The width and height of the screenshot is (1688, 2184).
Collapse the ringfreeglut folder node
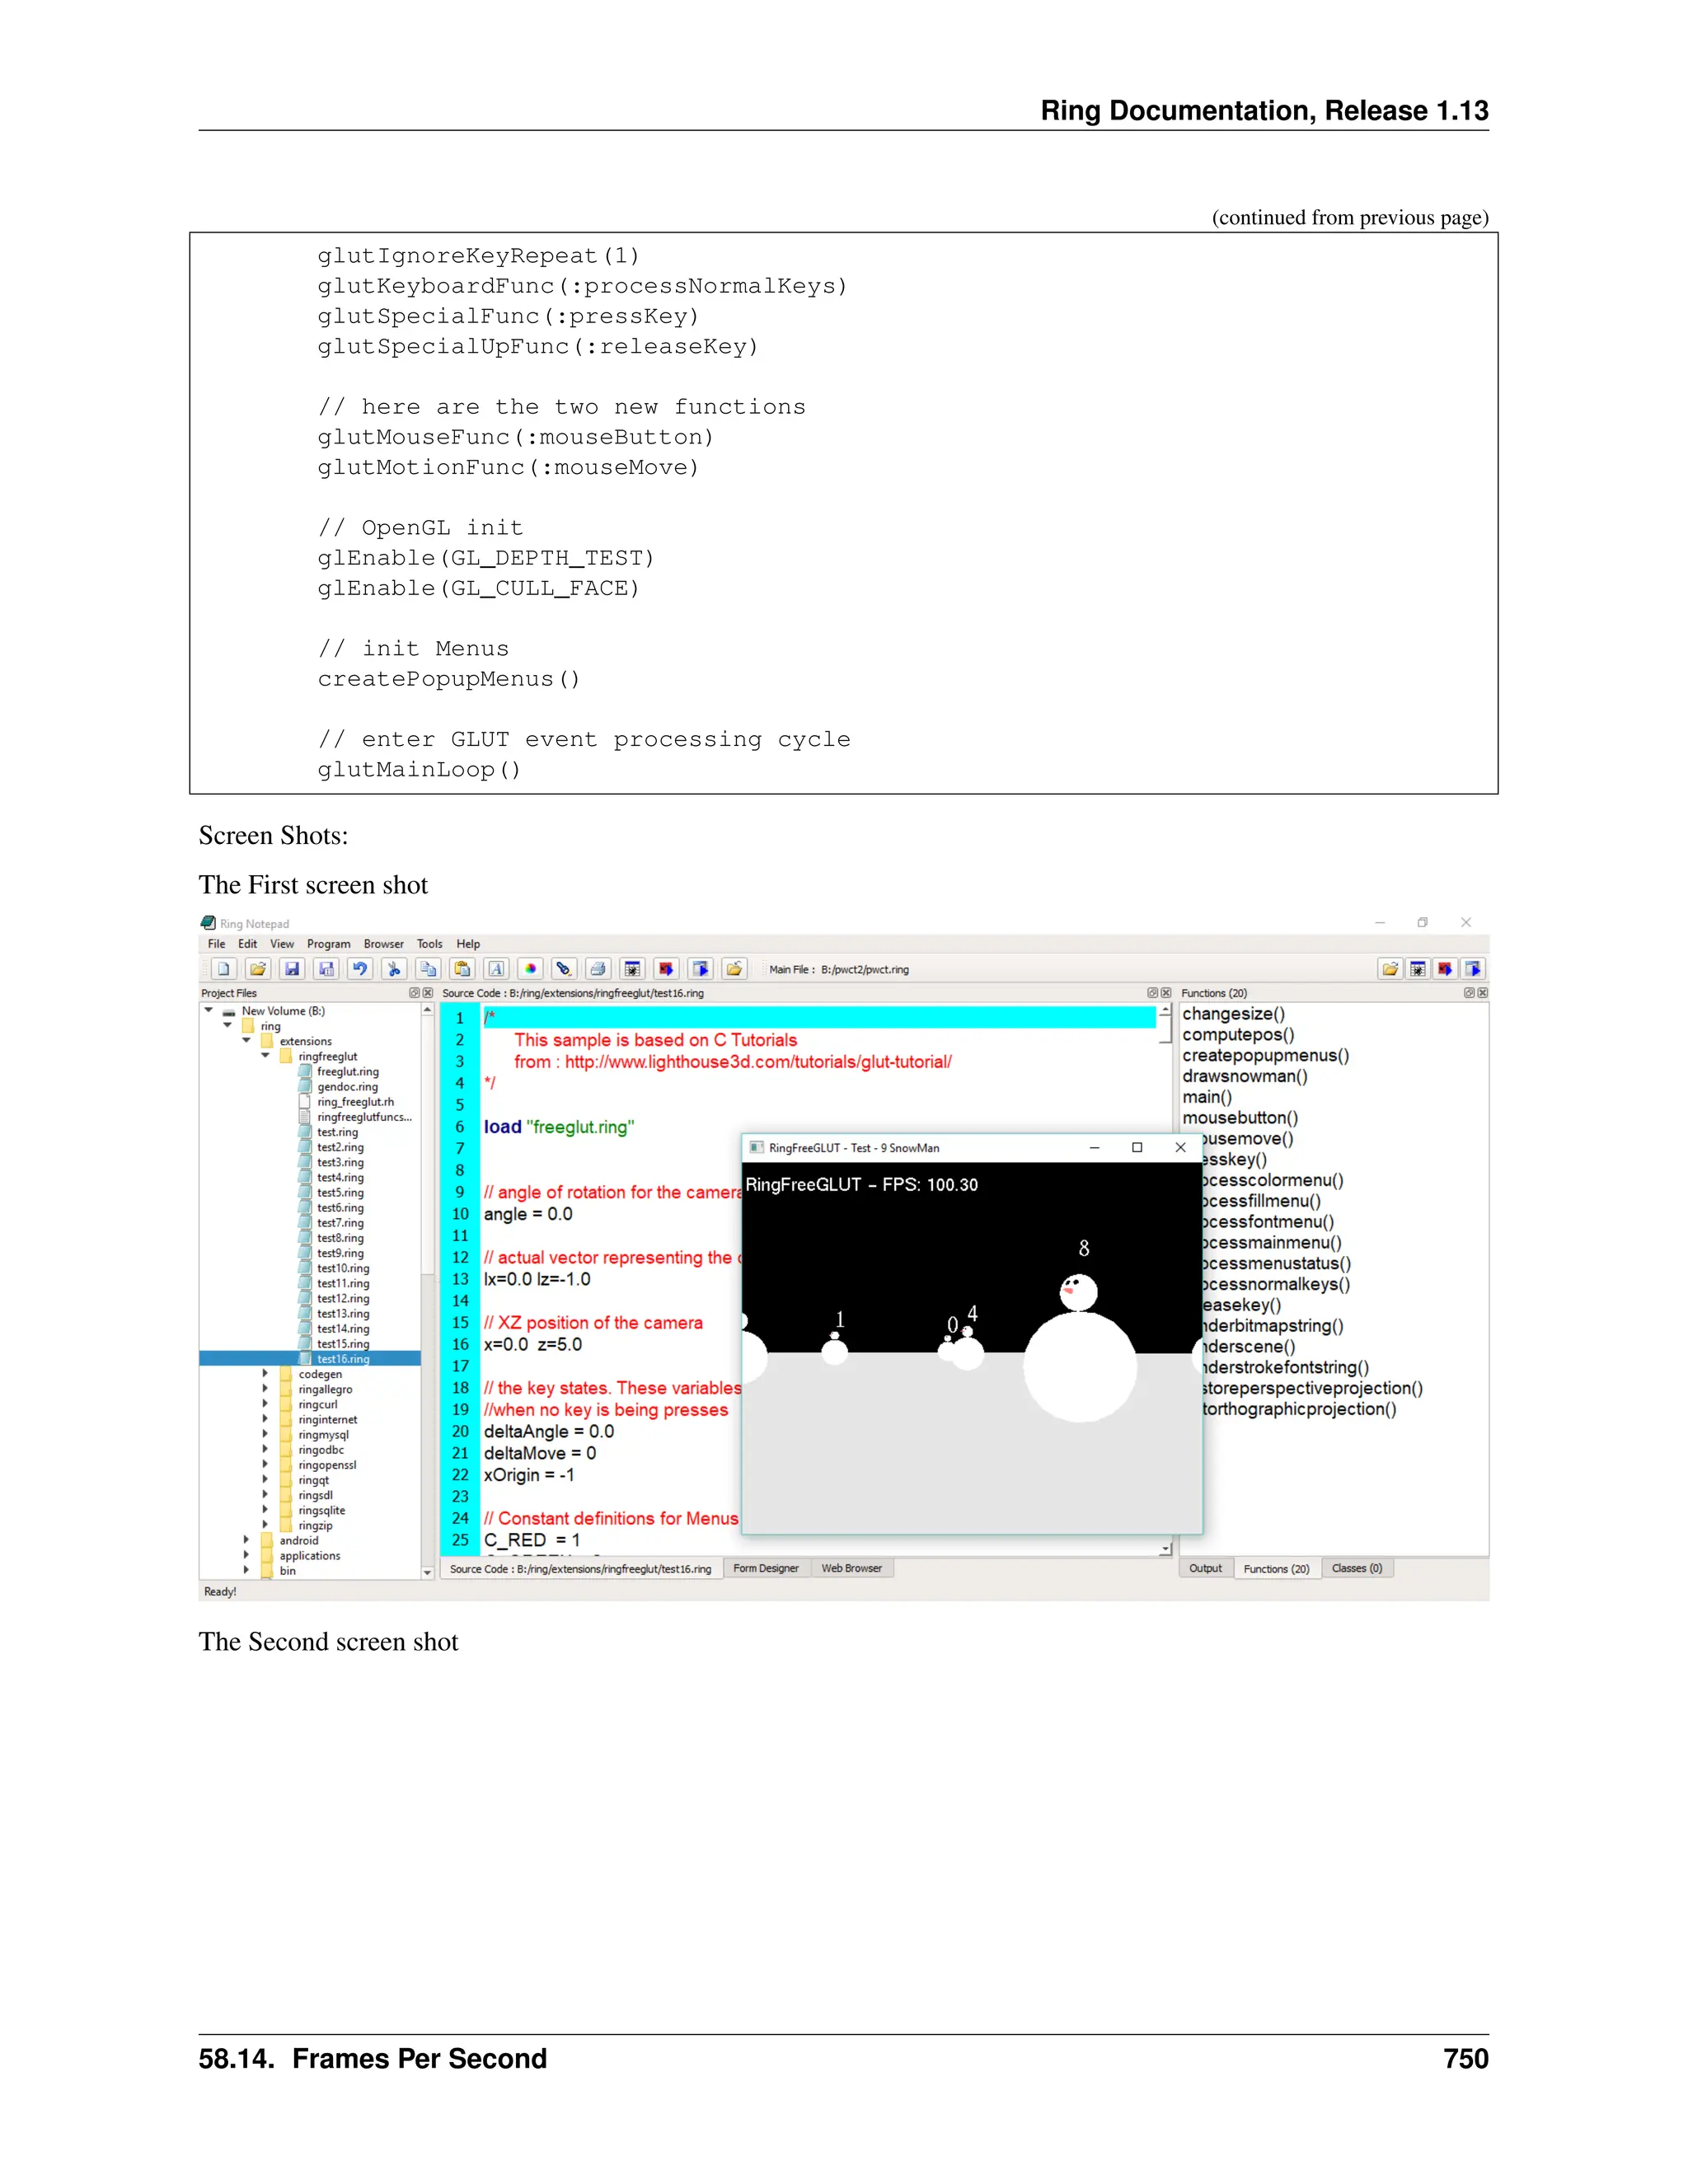tap(266, 1056)
